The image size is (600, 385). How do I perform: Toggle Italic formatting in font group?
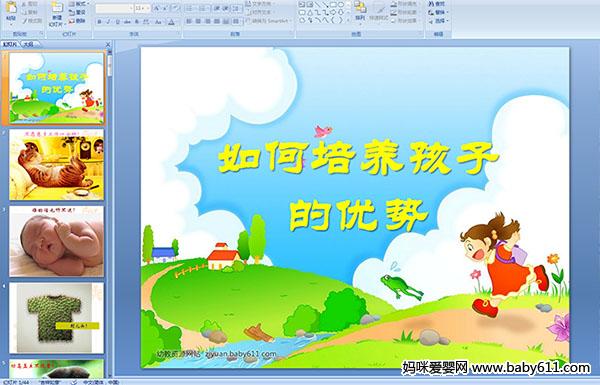pos(108,22)
